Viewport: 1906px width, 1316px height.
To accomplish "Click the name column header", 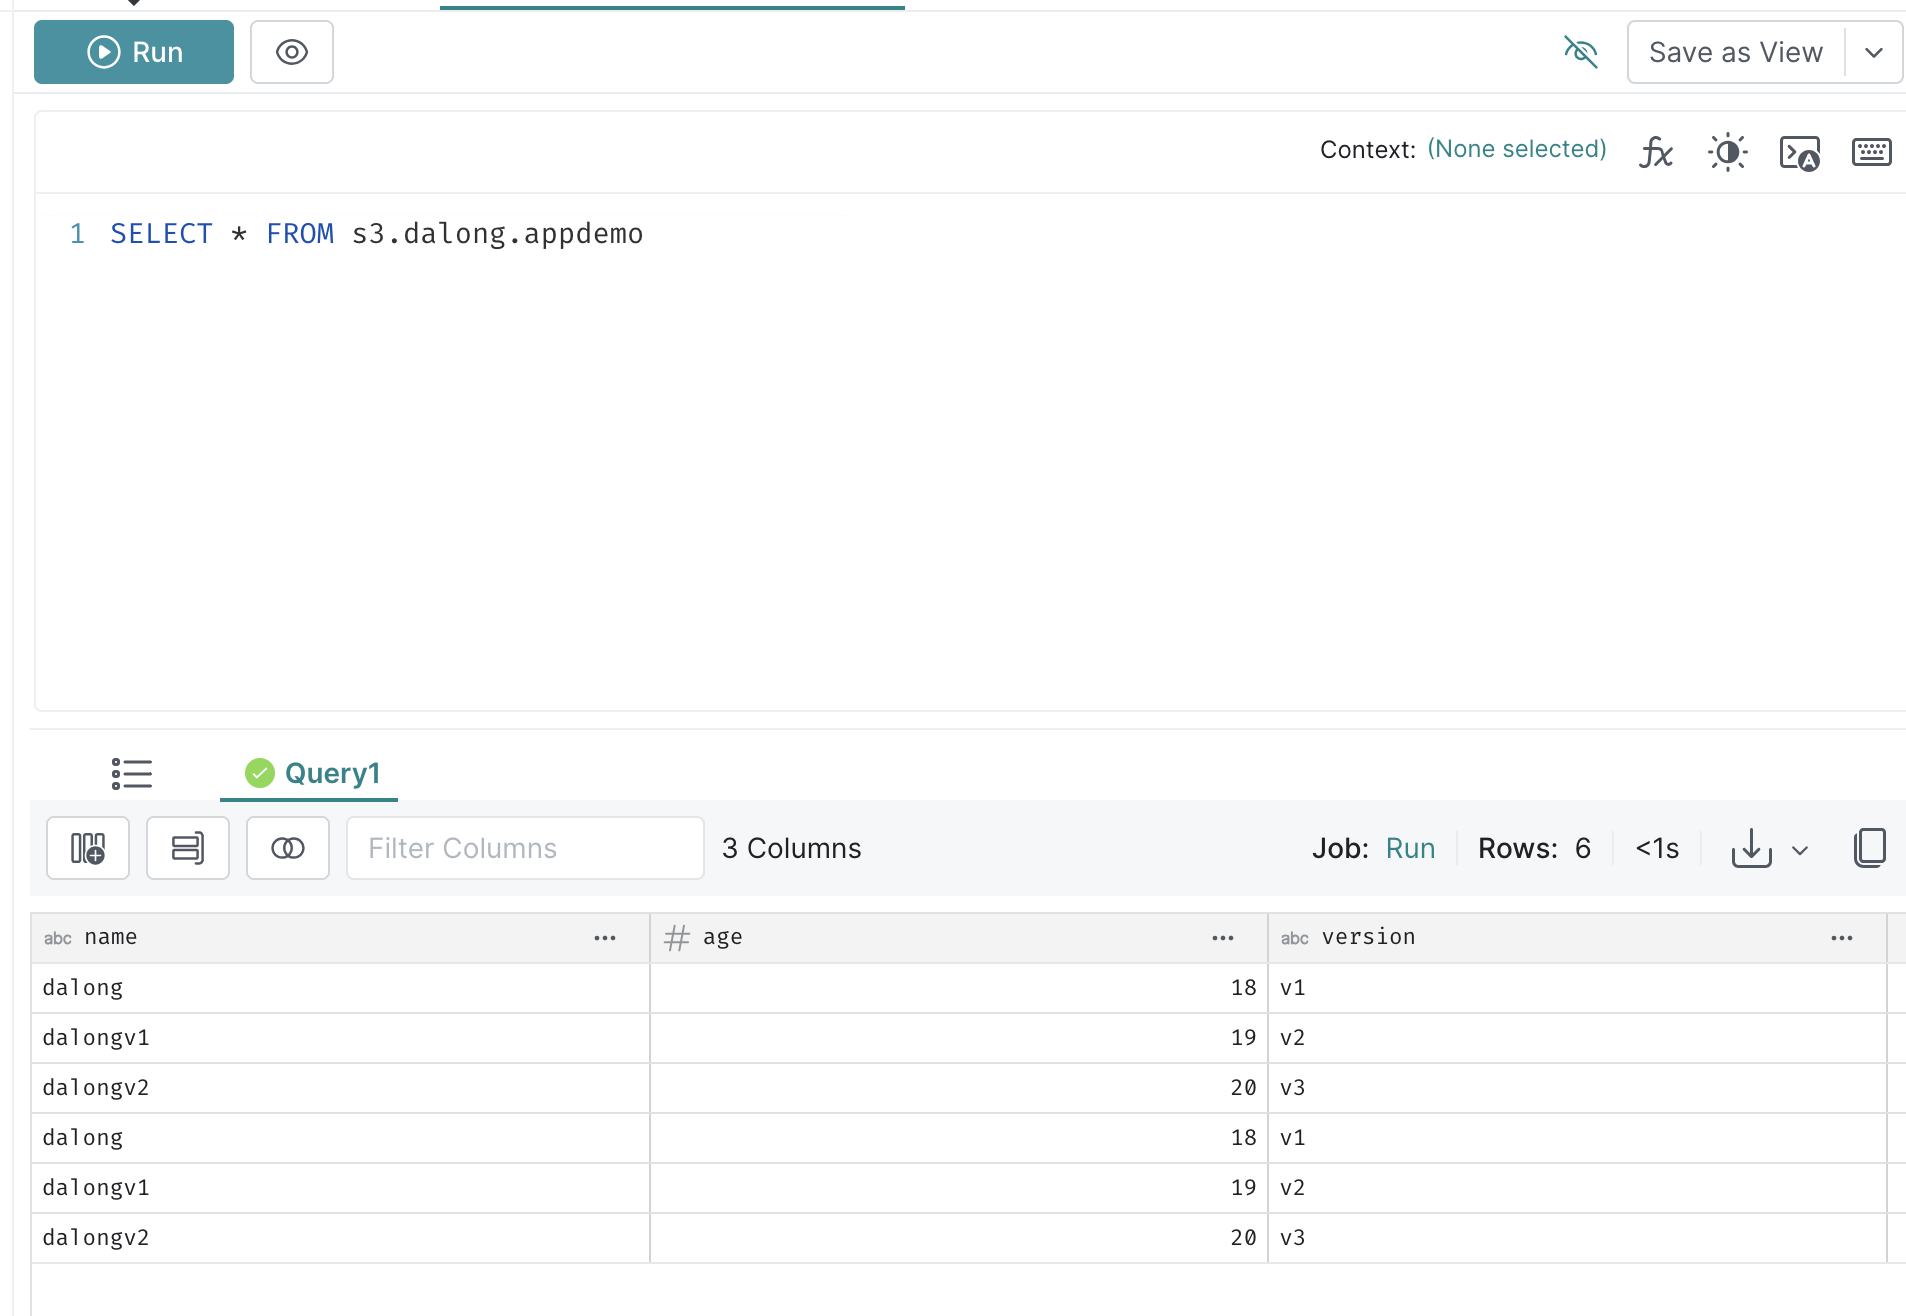I will click(x=340, y=938).
